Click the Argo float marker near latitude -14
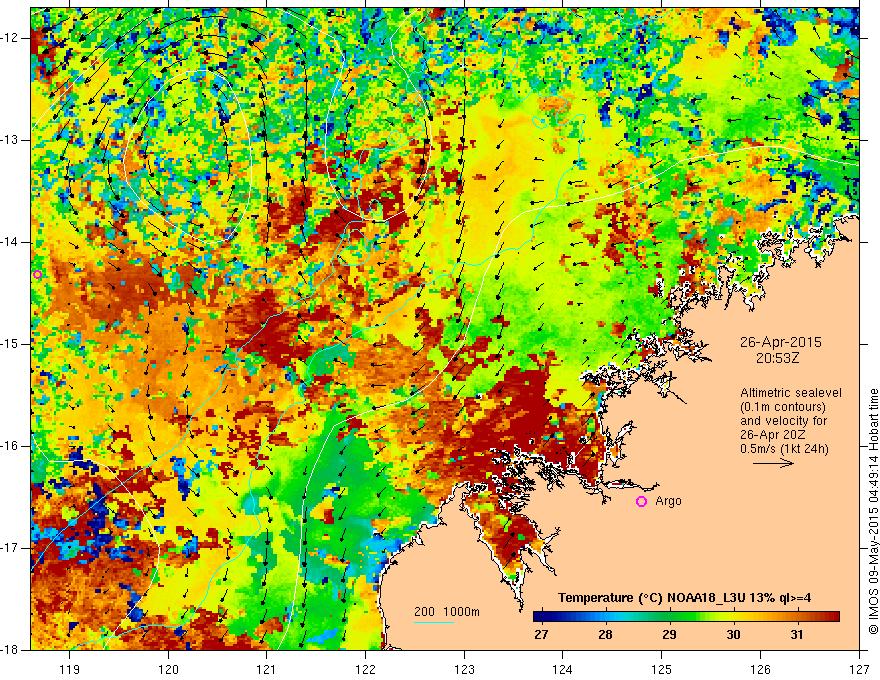 38,274
